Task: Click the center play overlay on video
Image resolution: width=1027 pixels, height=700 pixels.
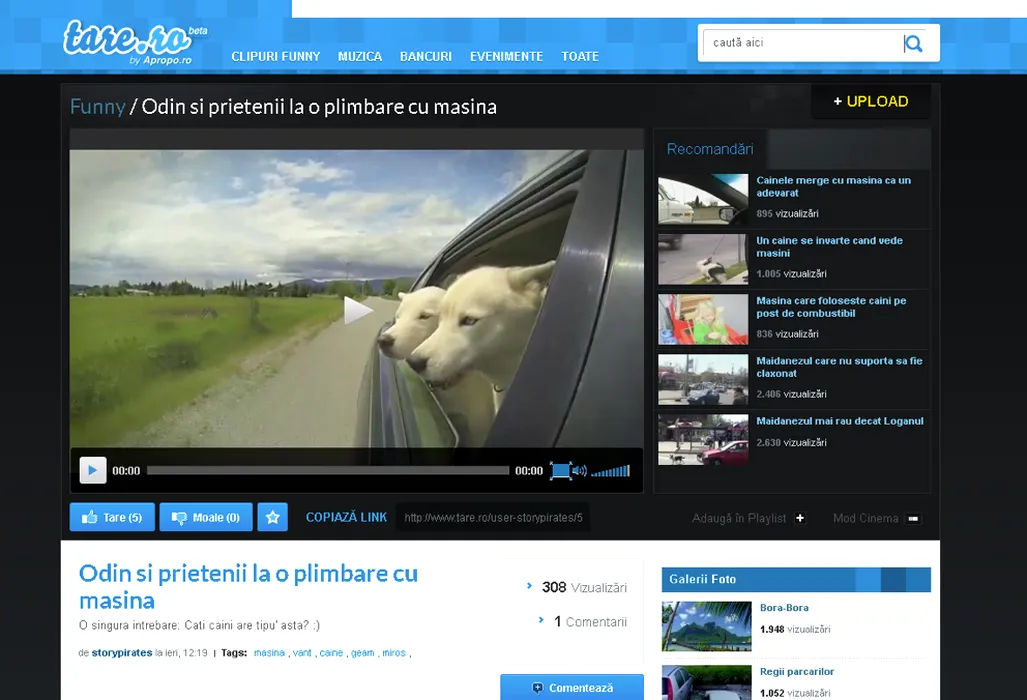Action: (x=357, y=310)
